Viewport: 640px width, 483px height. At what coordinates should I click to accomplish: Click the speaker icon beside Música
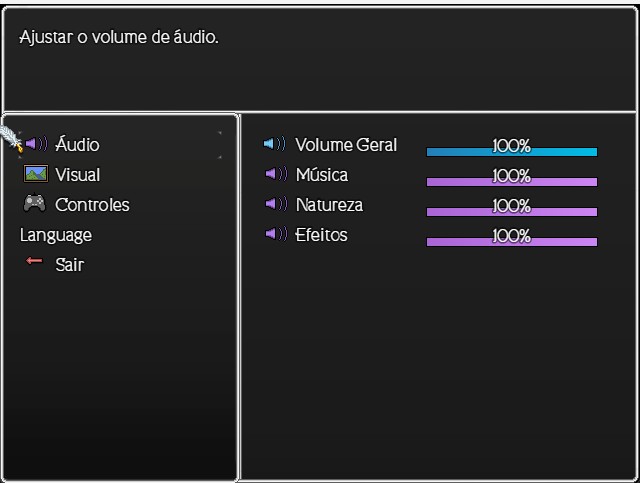pyautogui.click(x=276, y=174)
